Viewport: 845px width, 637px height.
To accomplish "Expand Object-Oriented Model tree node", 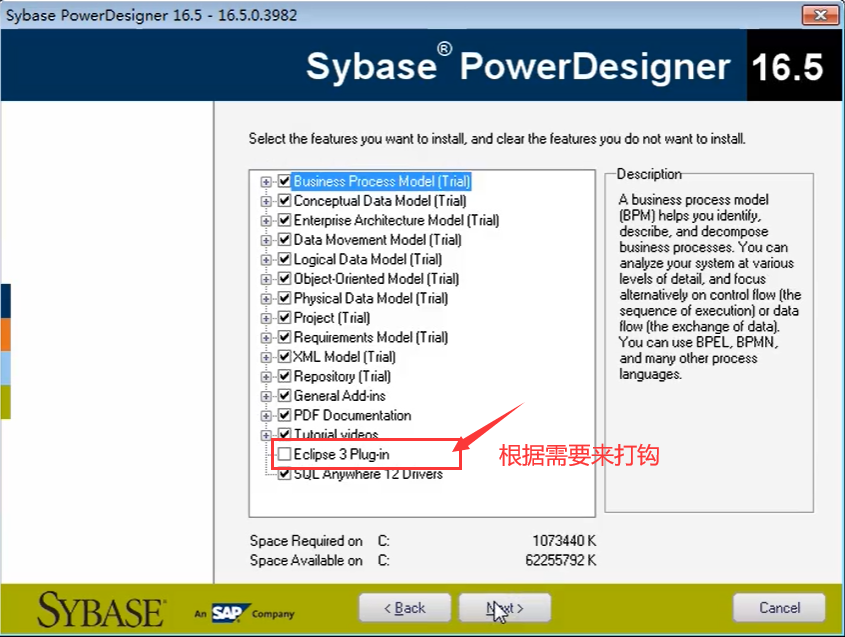I will [x=266, y=279].
